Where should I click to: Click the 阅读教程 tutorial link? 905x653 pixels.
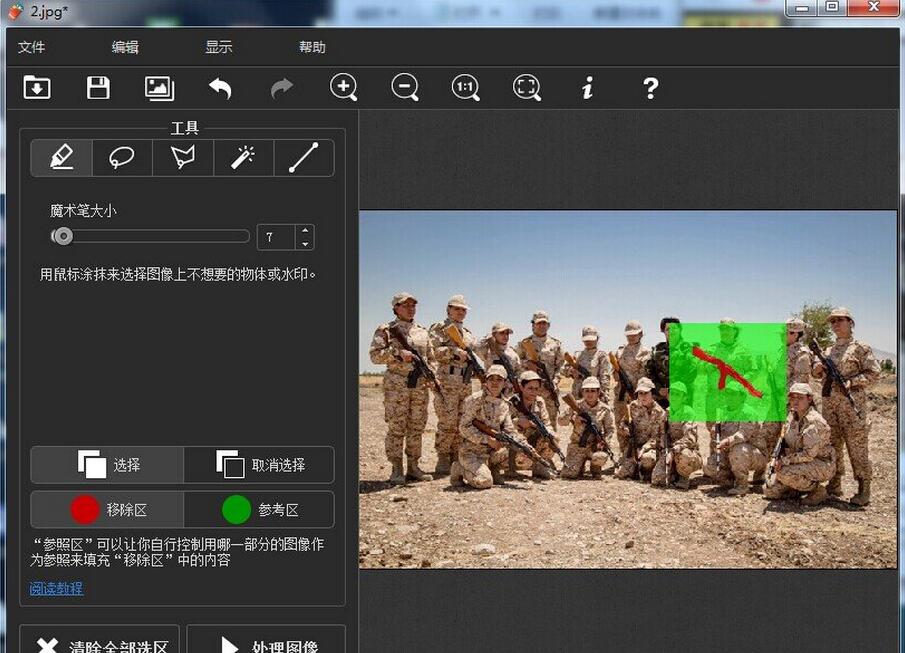[56, 589]
